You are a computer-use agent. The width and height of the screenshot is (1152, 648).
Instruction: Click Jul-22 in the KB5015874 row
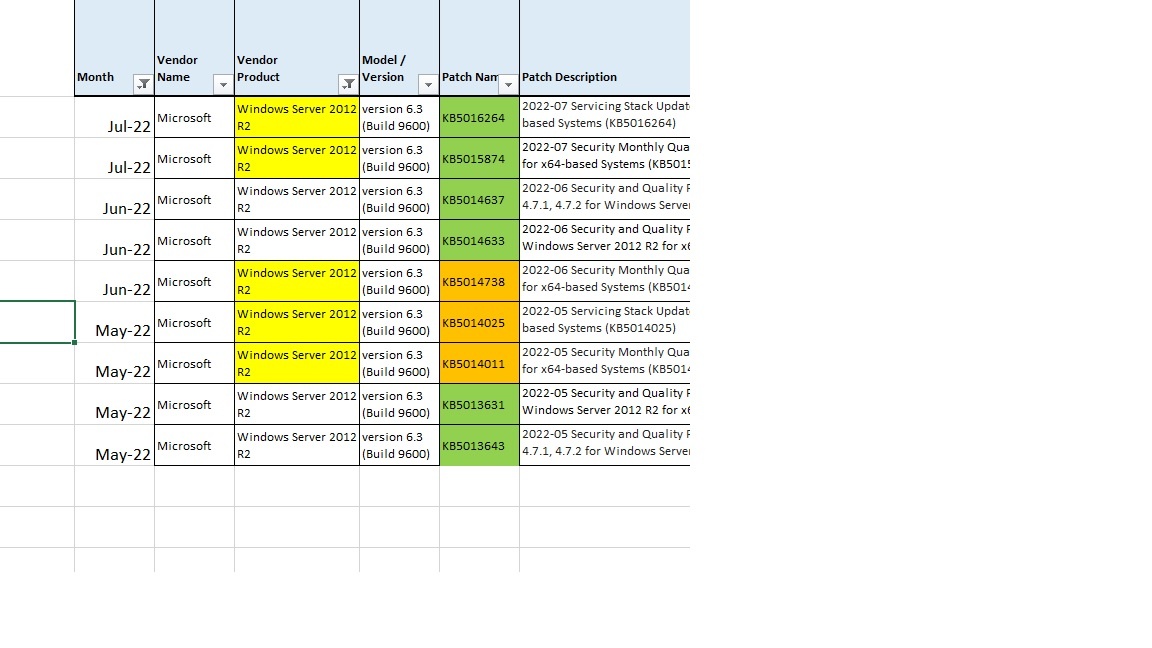[129, 168]
